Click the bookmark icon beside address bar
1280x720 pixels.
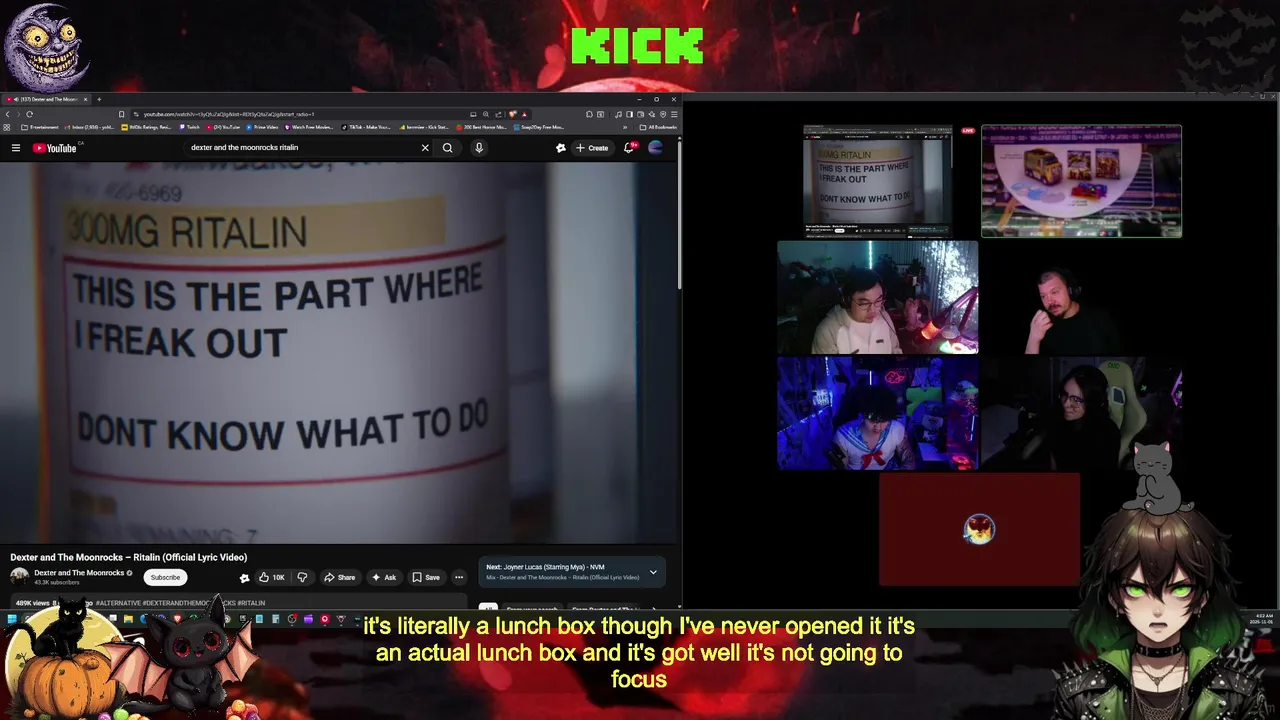coord(122,114)
